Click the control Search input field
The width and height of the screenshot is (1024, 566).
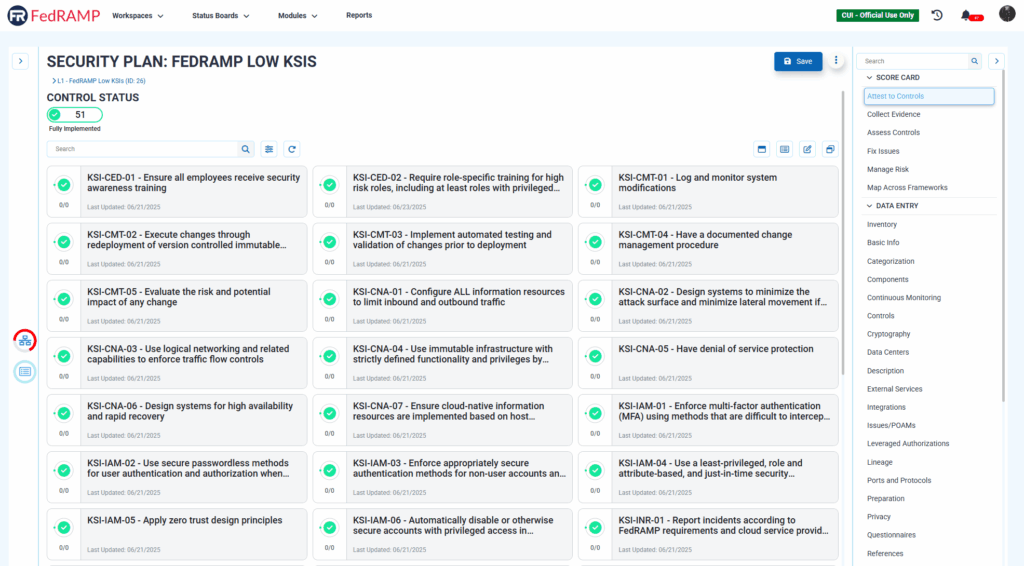click(x=143, y=149)
